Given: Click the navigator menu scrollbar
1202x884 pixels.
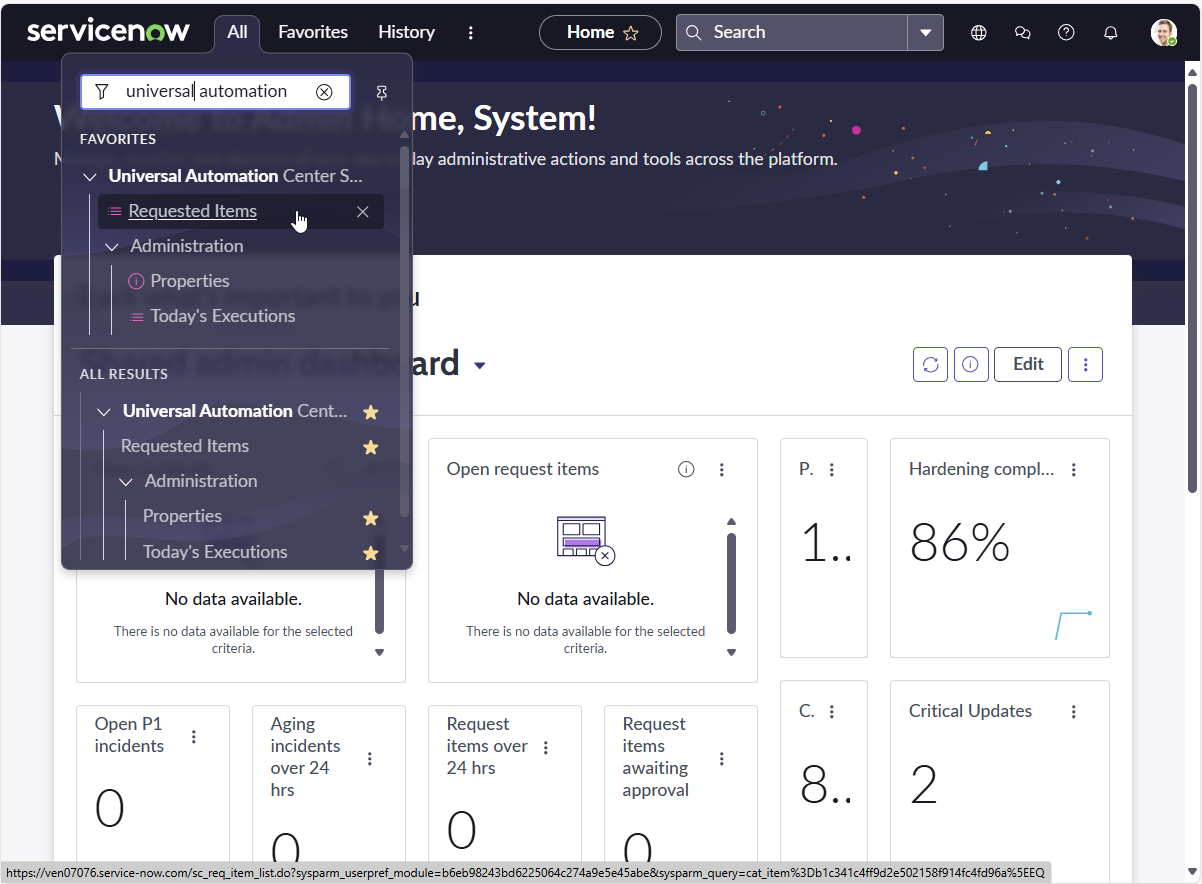Looking at the screenshot, I should pyautogui.click(x=404, y=330).
